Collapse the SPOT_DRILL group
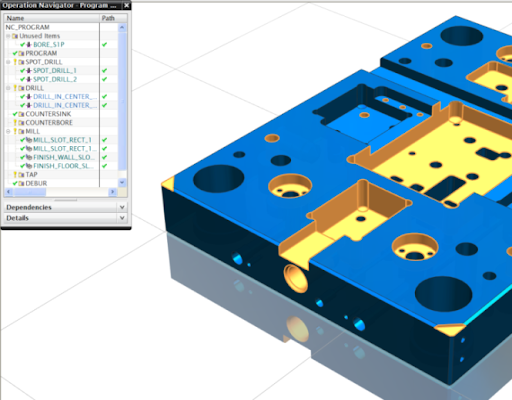 (x=8, y=62)
